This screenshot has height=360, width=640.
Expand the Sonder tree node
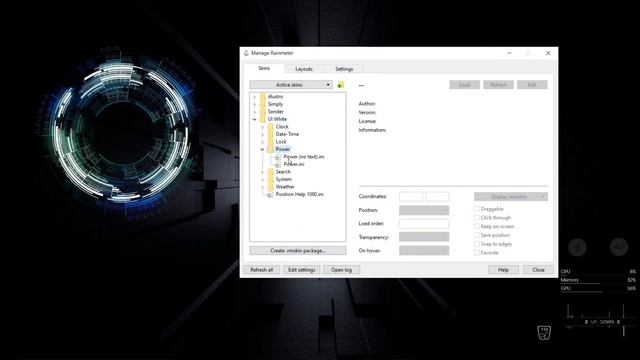click(x=255, y=111)
